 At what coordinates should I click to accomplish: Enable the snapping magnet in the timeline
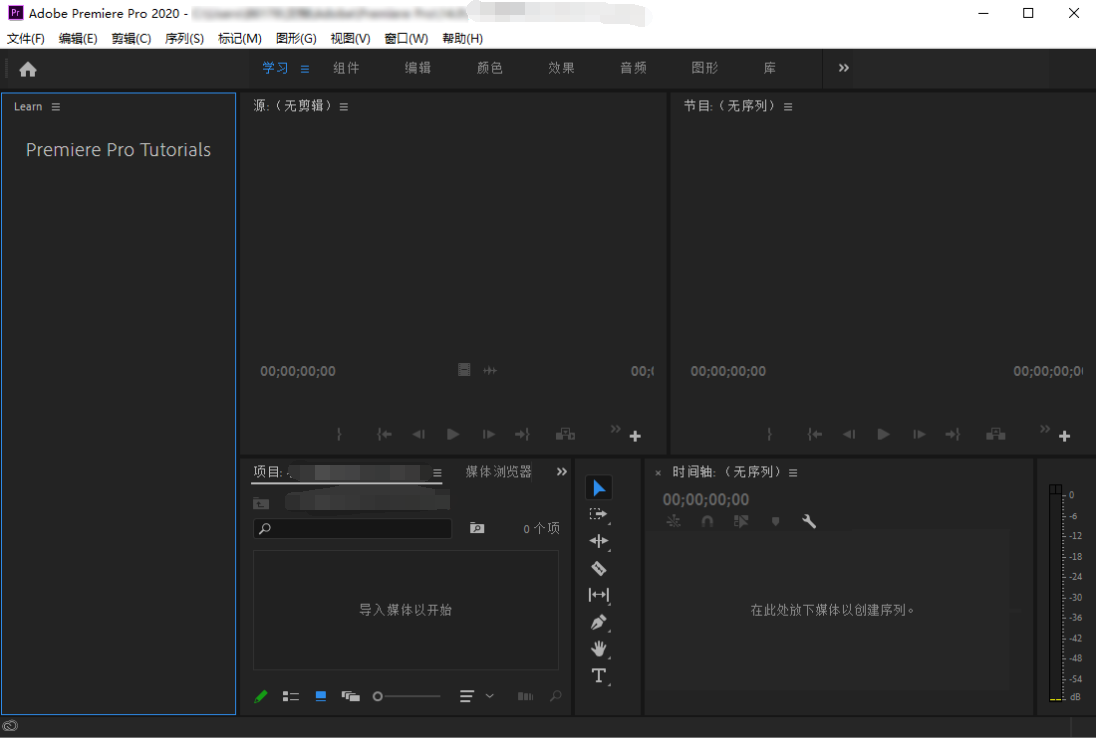tap(707, 521)
